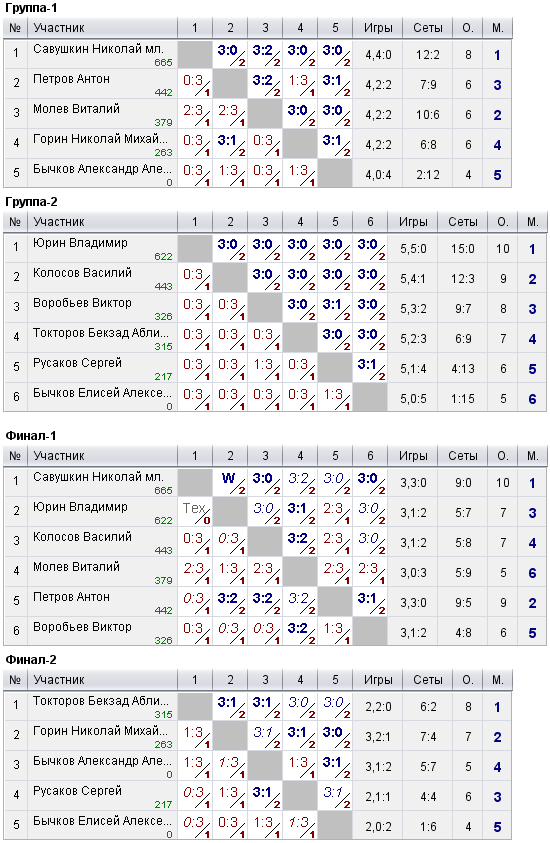Select Колосов Василий in Финал-1 table
The height and width of the screenshot is (843, 550).
click(x=82, y=537)
